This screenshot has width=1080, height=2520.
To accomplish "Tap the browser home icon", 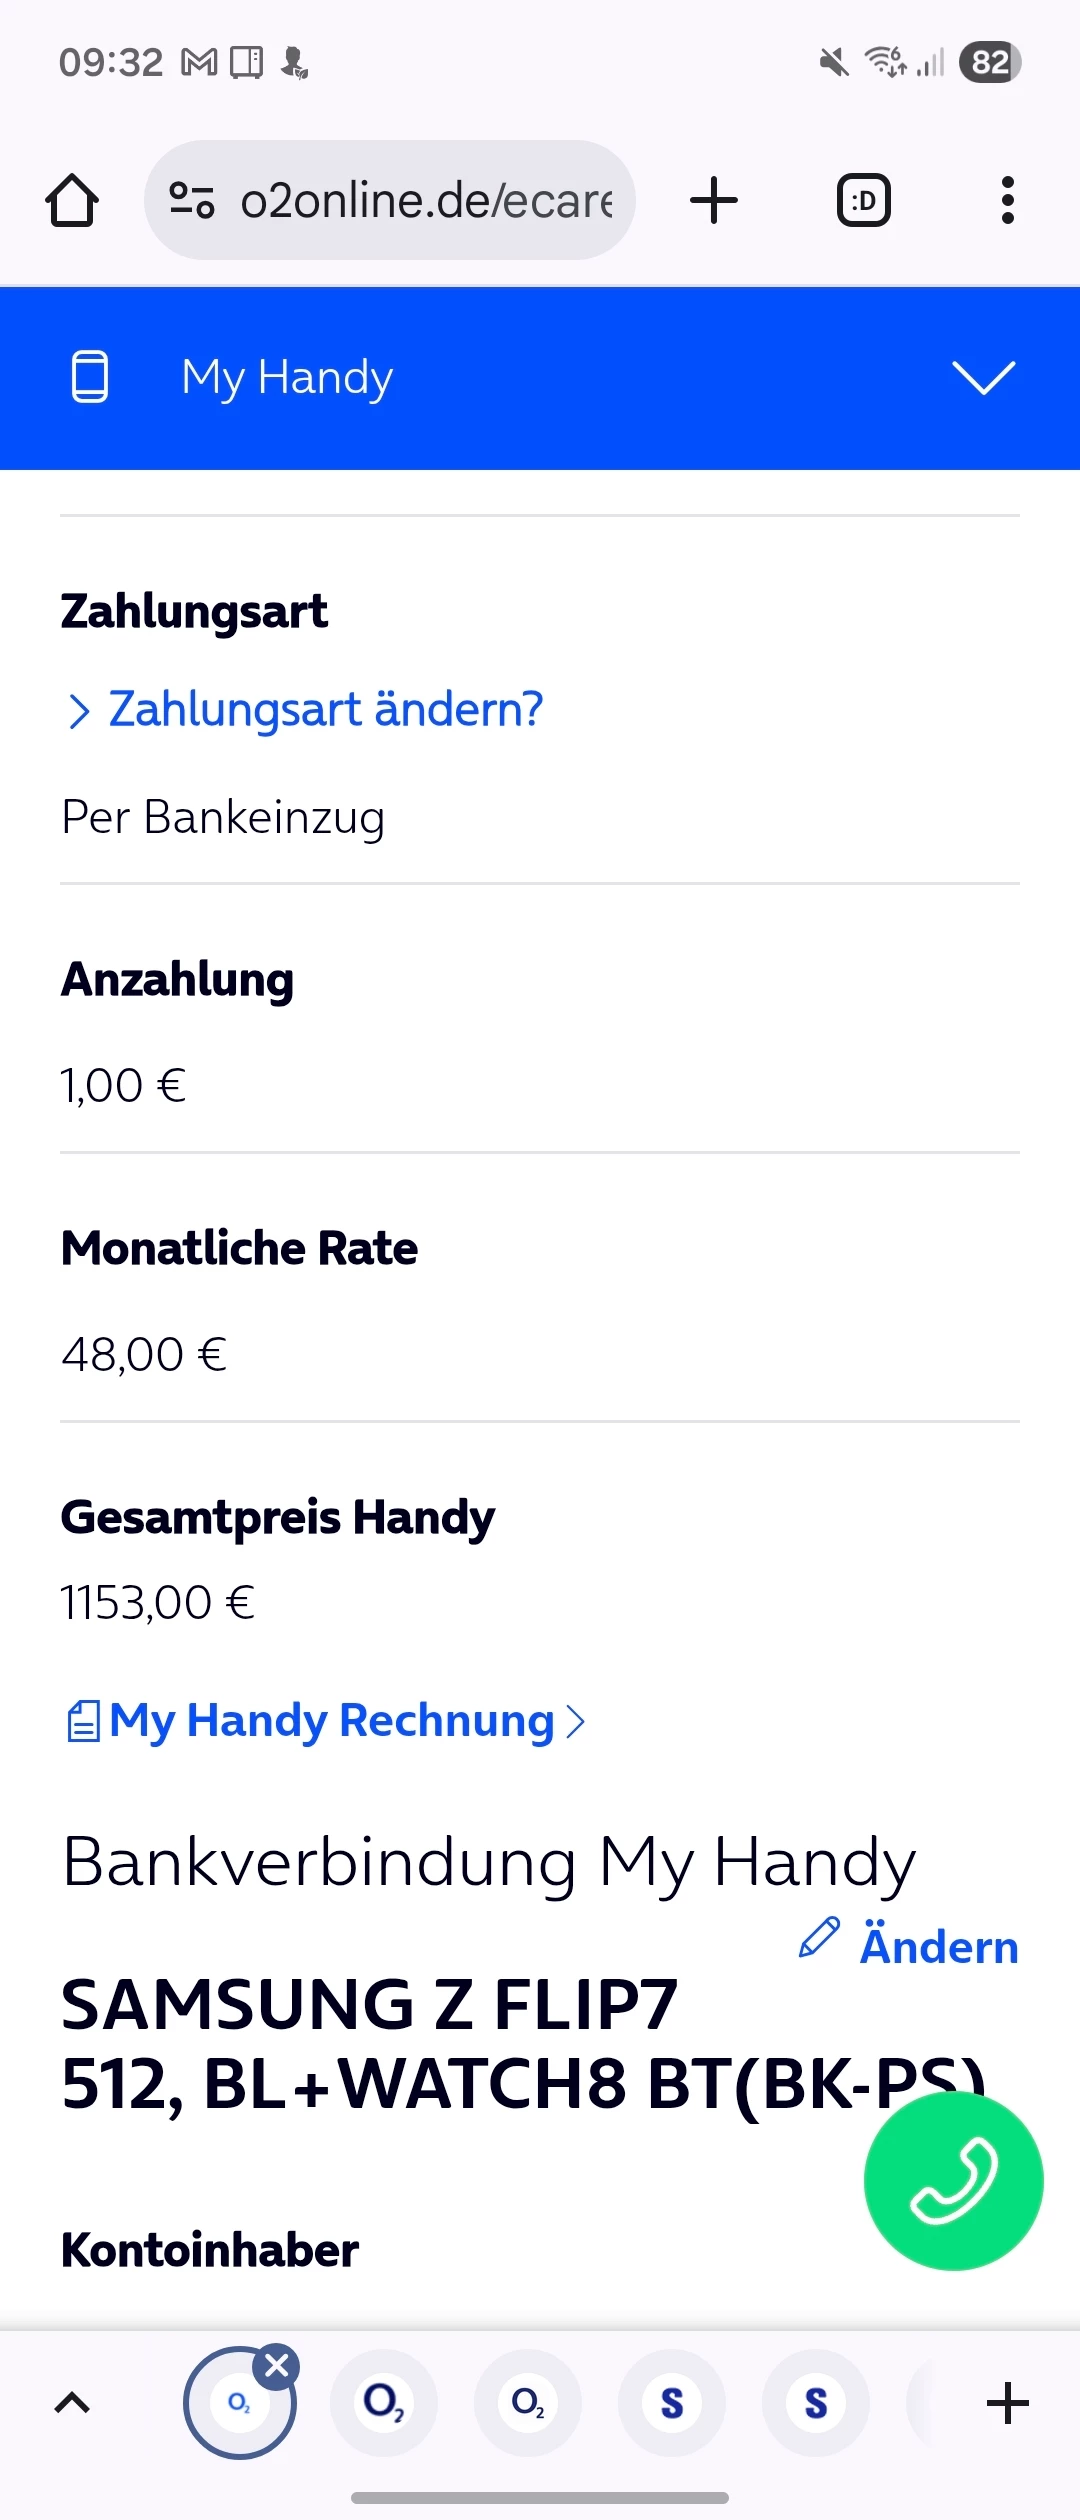I will point(72,201).
